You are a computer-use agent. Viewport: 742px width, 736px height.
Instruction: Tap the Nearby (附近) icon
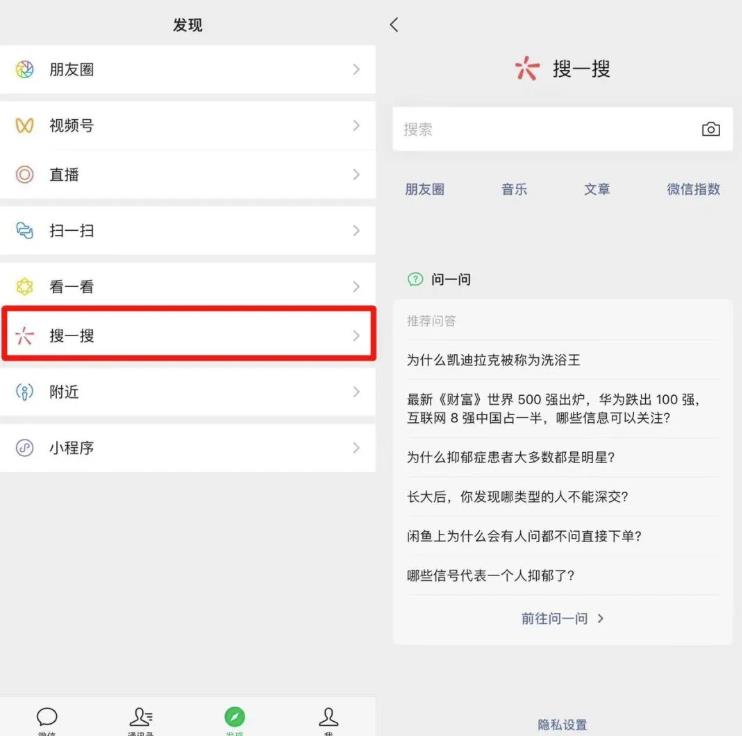click(25, 392)
